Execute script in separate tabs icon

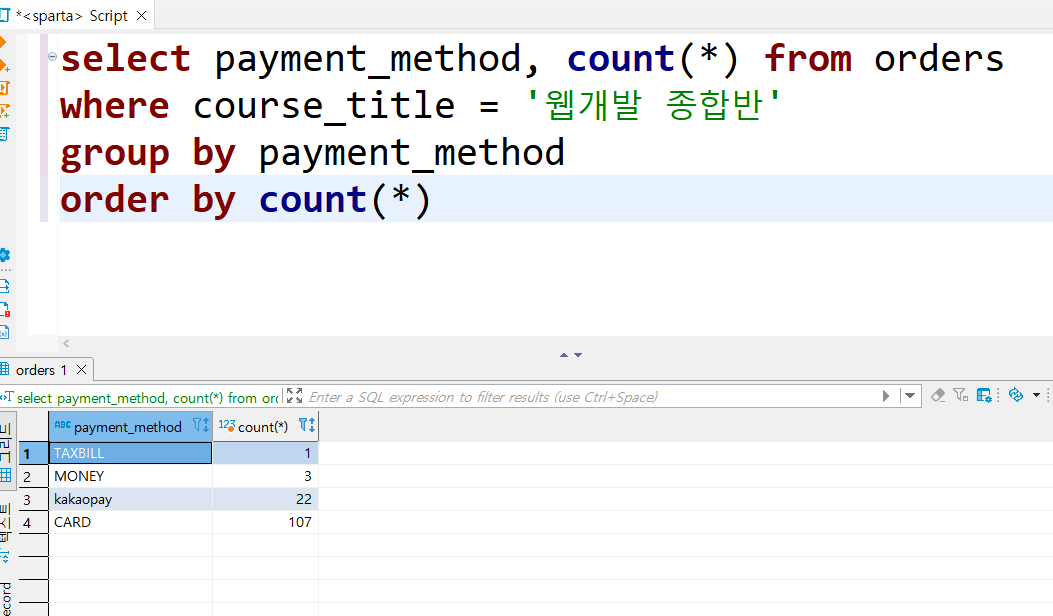3,111
